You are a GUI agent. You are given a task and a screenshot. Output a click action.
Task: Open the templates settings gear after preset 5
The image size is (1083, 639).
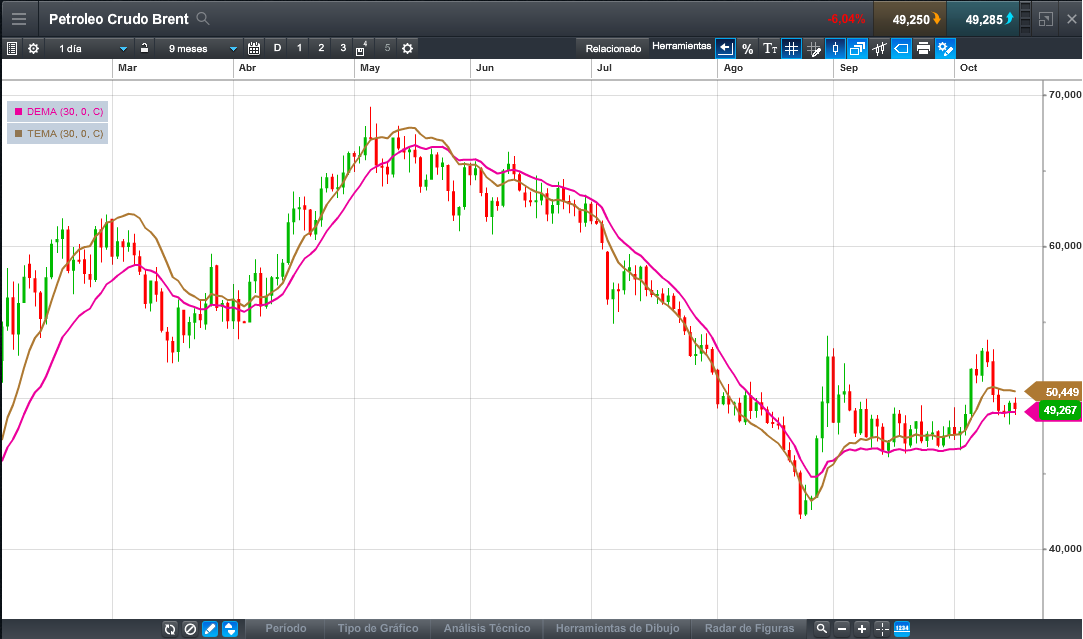(408, 48)
